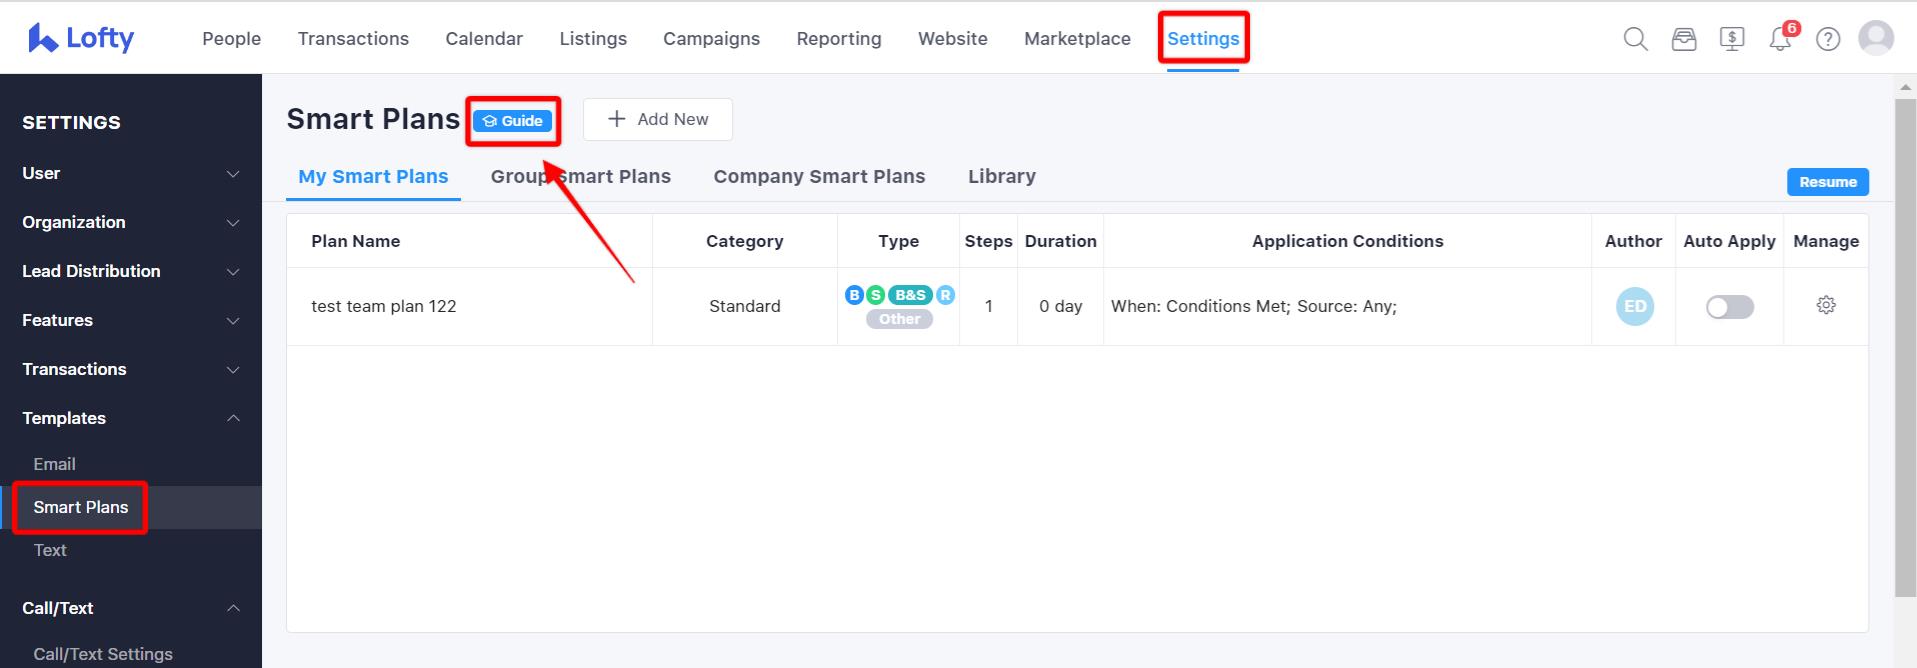Collapse the Call/Text section
This screenshot has width=1917, height=668.
(x=131, y=608)
